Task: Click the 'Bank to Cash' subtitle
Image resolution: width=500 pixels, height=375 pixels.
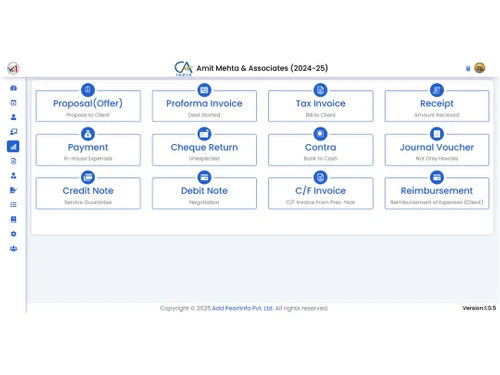Action: tap(321, 159)
